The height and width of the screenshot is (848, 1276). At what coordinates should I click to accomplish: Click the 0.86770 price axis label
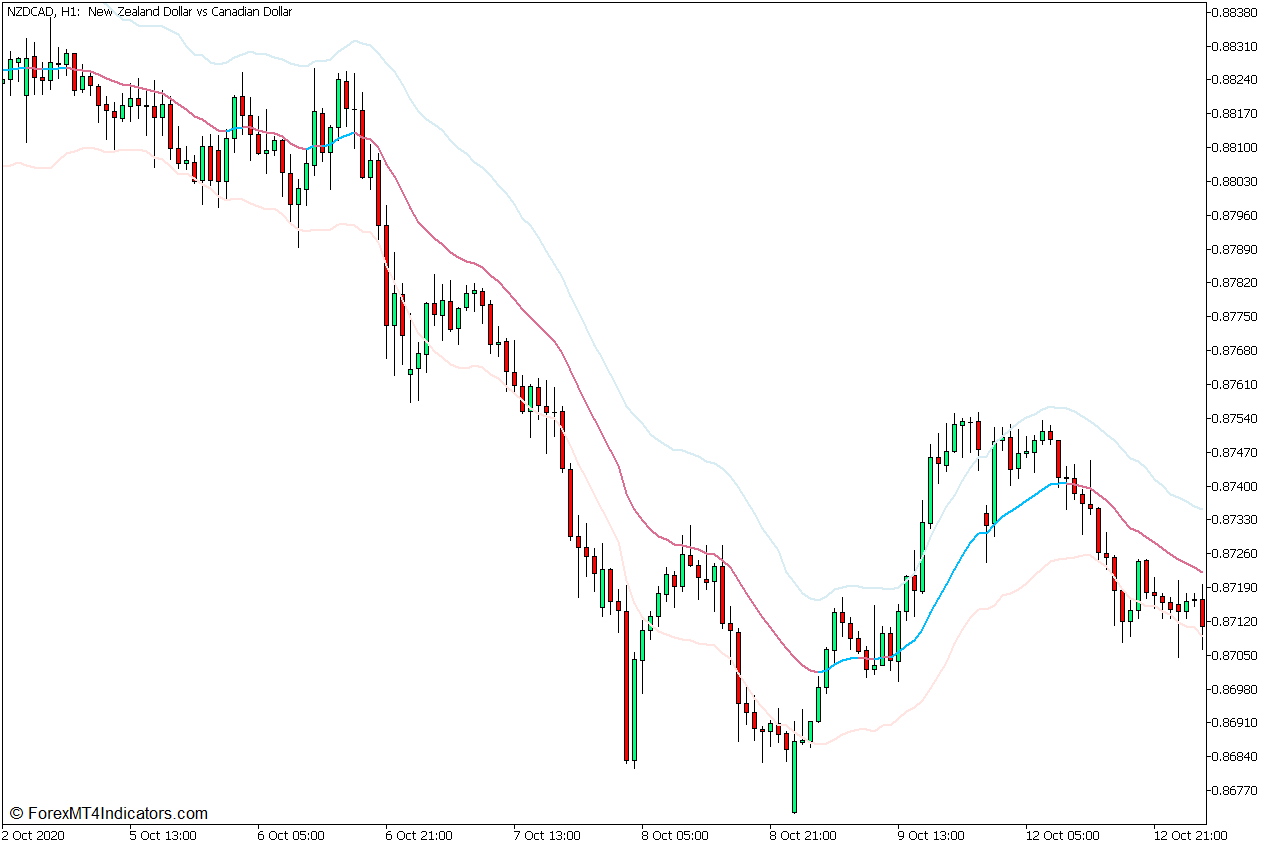point(1233,790)
